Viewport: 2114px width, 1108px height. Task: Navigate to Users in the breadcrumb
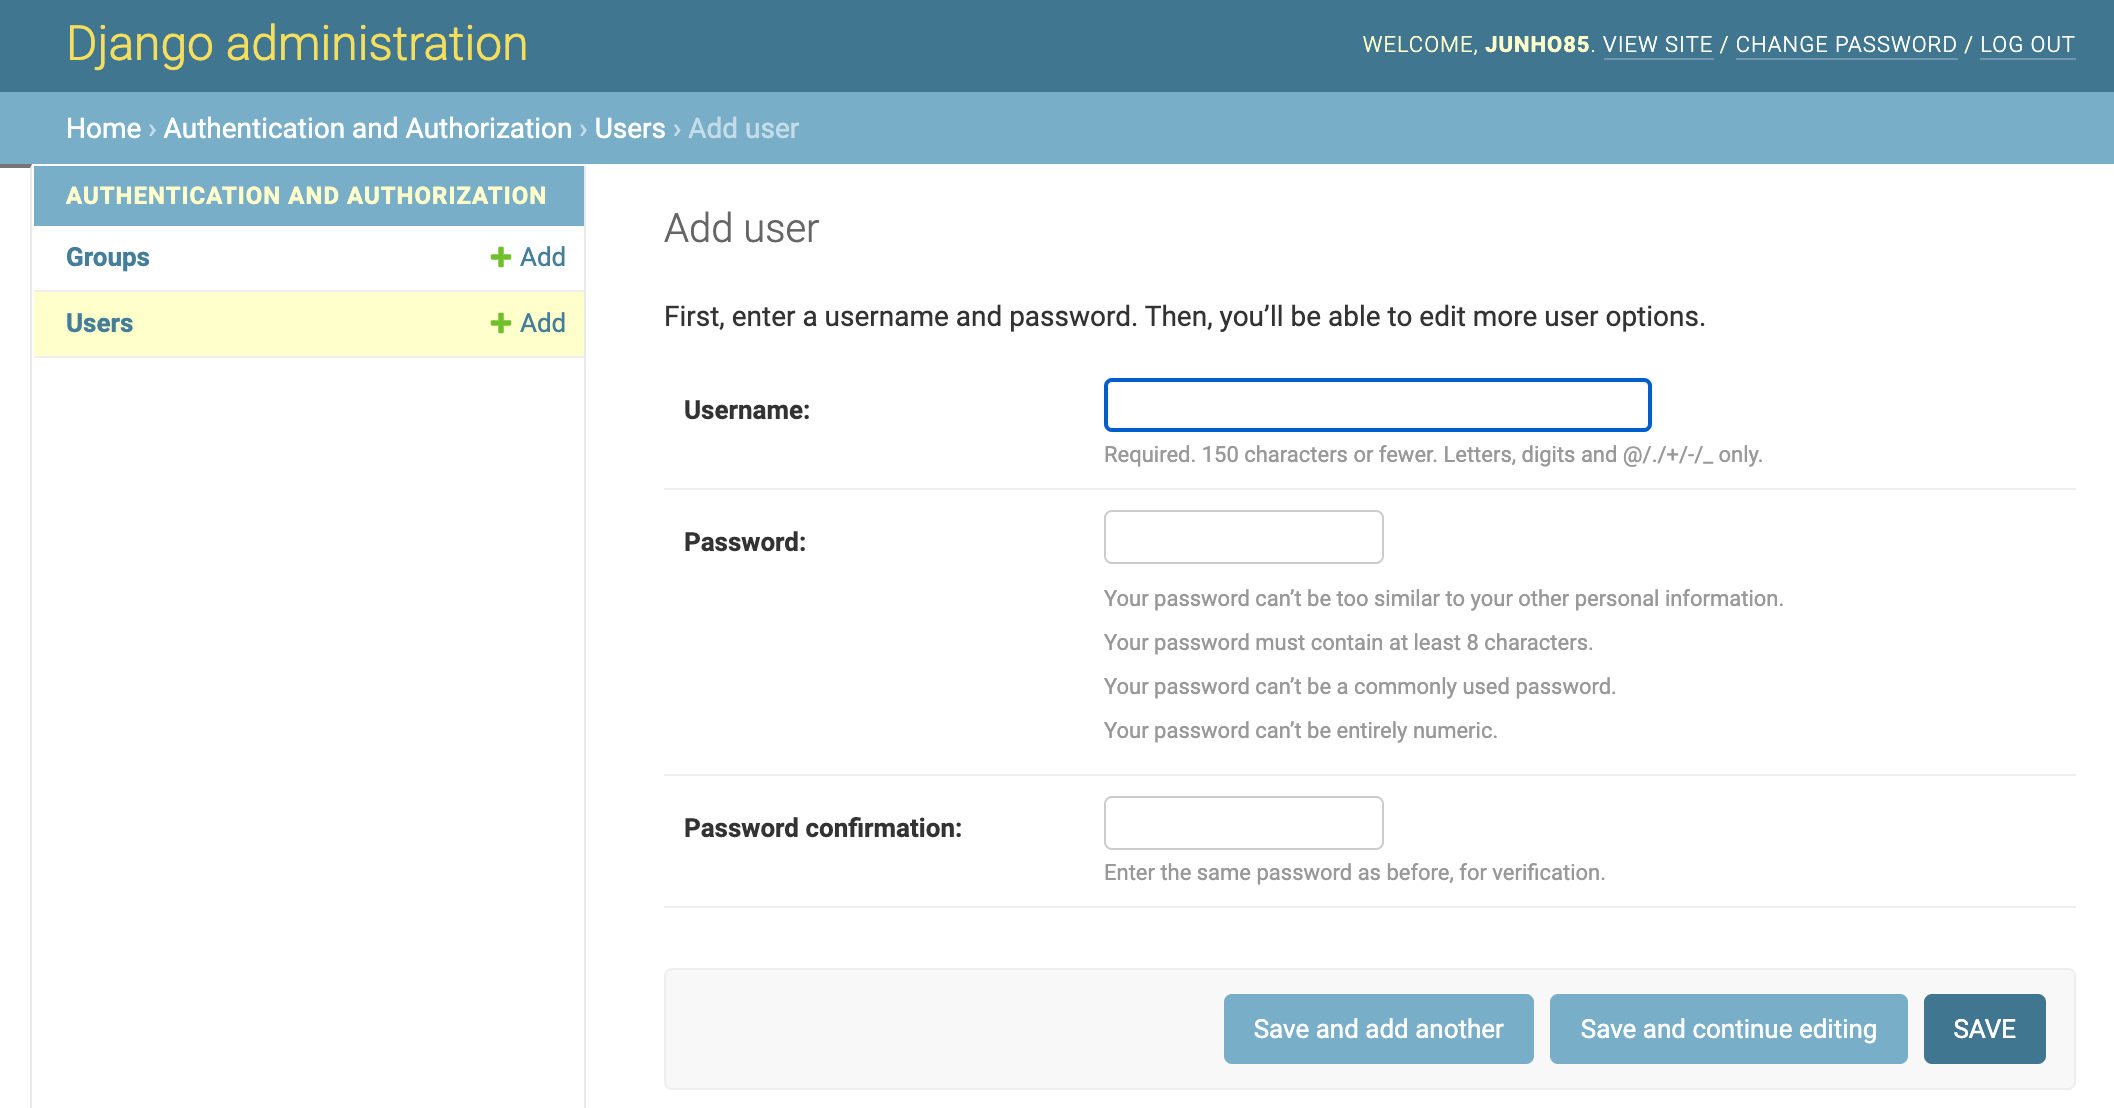click(x=629, y=129)
